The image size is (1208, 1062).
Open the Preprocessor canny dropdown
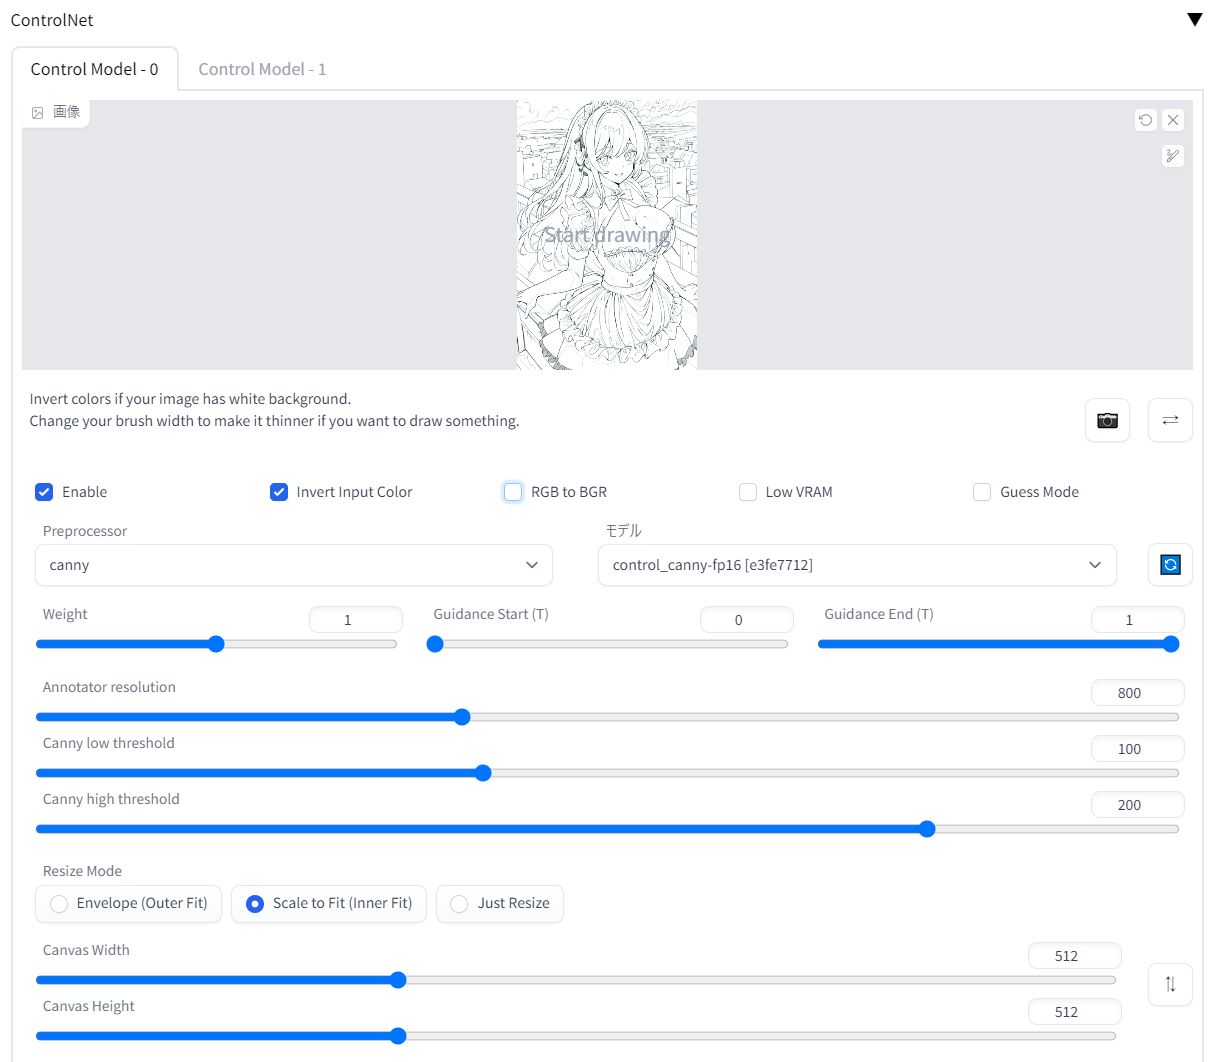tap(294, 565)
